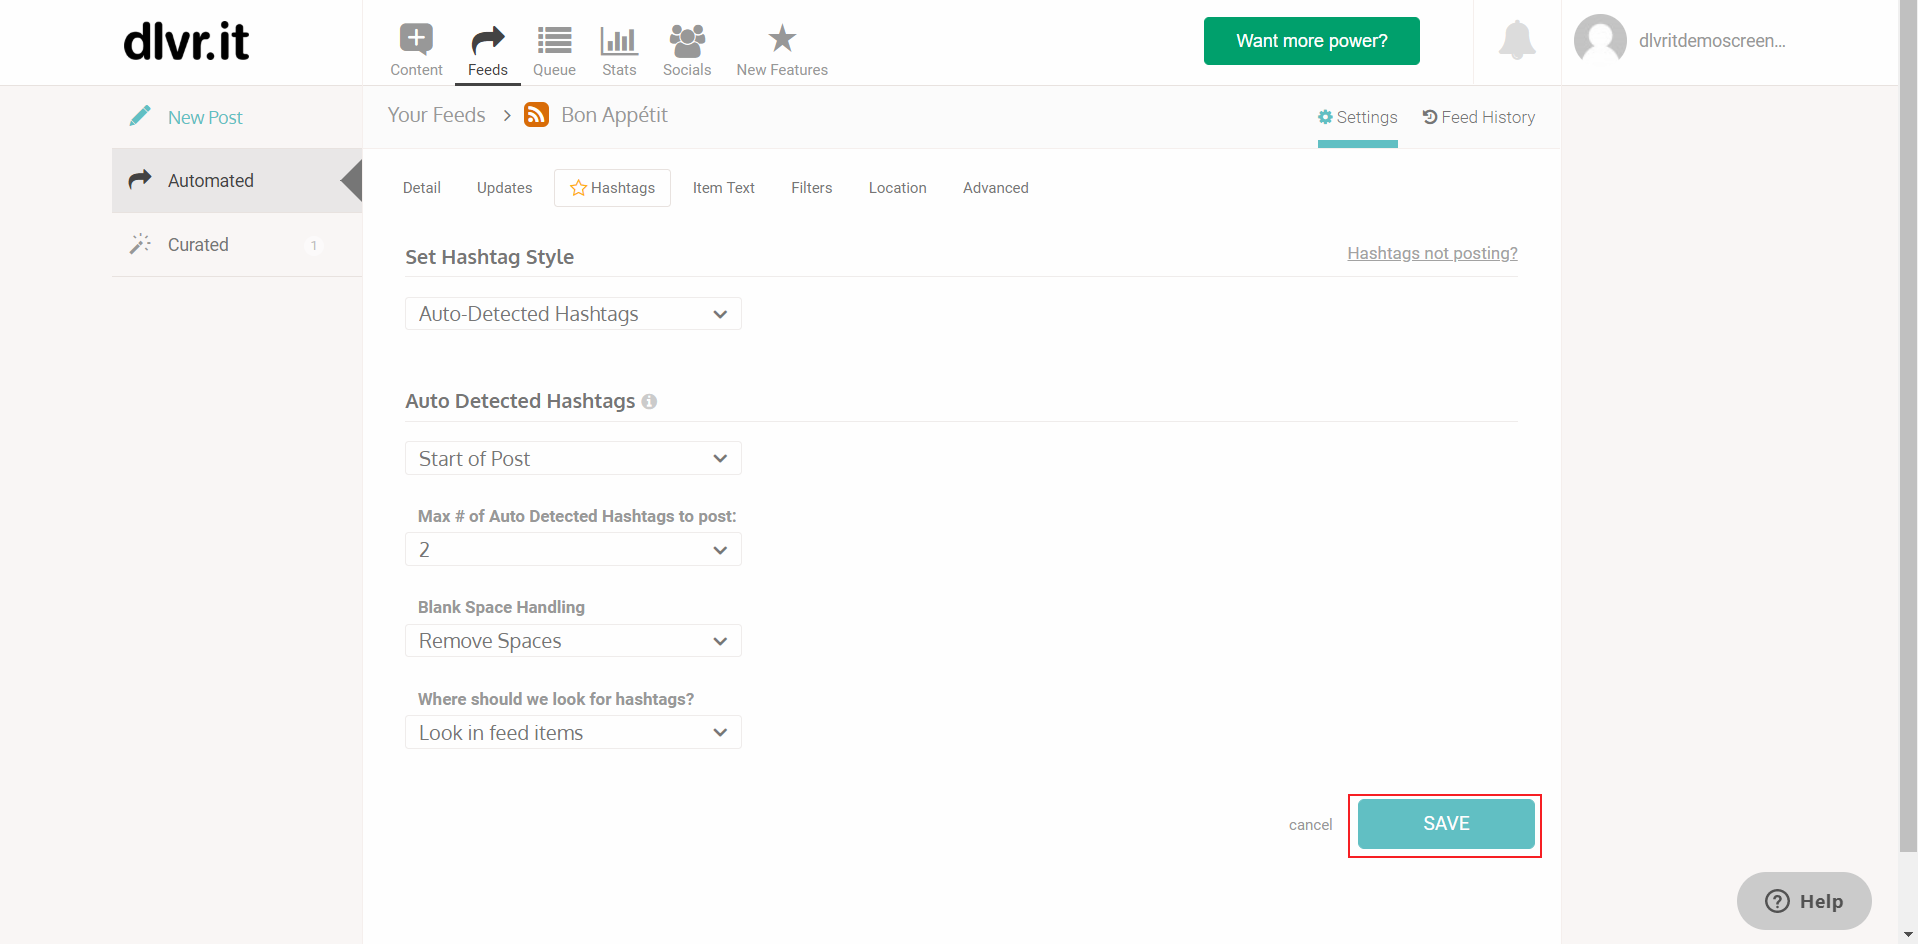The height and width of the screenshot is (944, 1918).
Task: Open the New Post sidebar label
Action: click(205, 117)
